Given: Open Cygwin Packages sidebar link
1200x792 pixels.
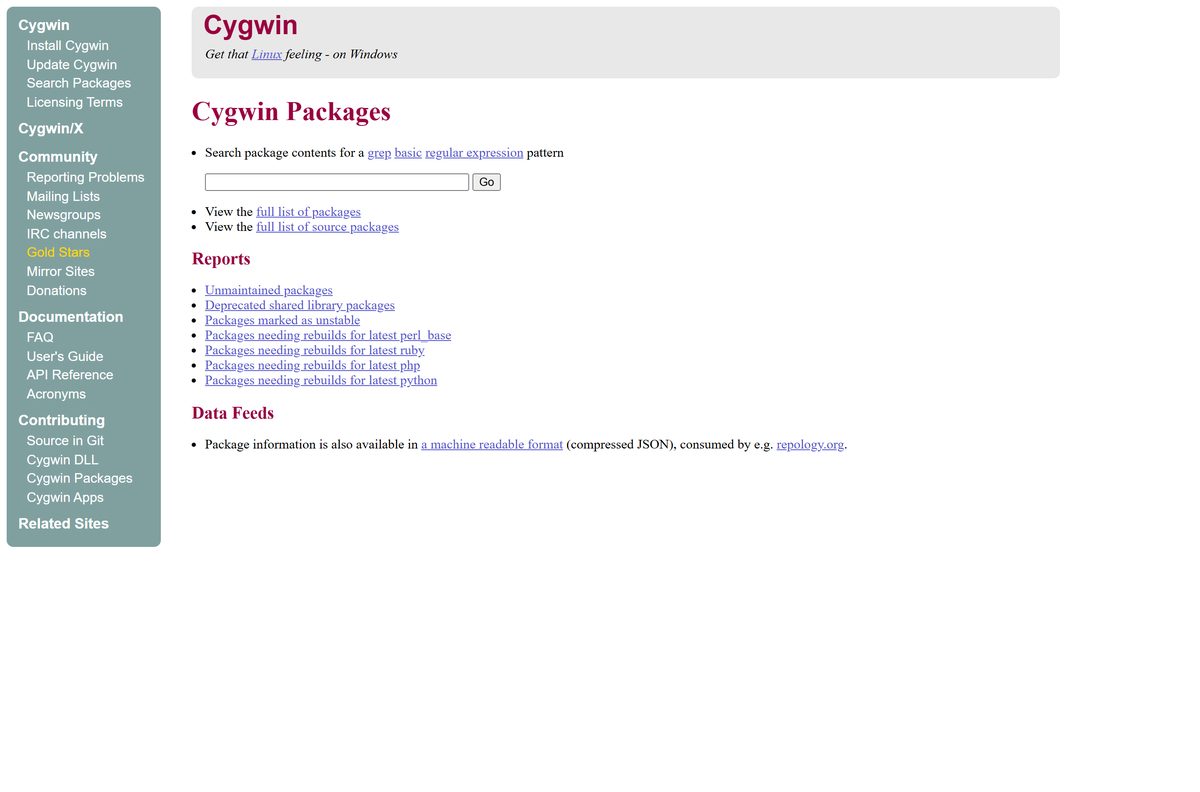Looking at the screenshot, I should 79,478.
